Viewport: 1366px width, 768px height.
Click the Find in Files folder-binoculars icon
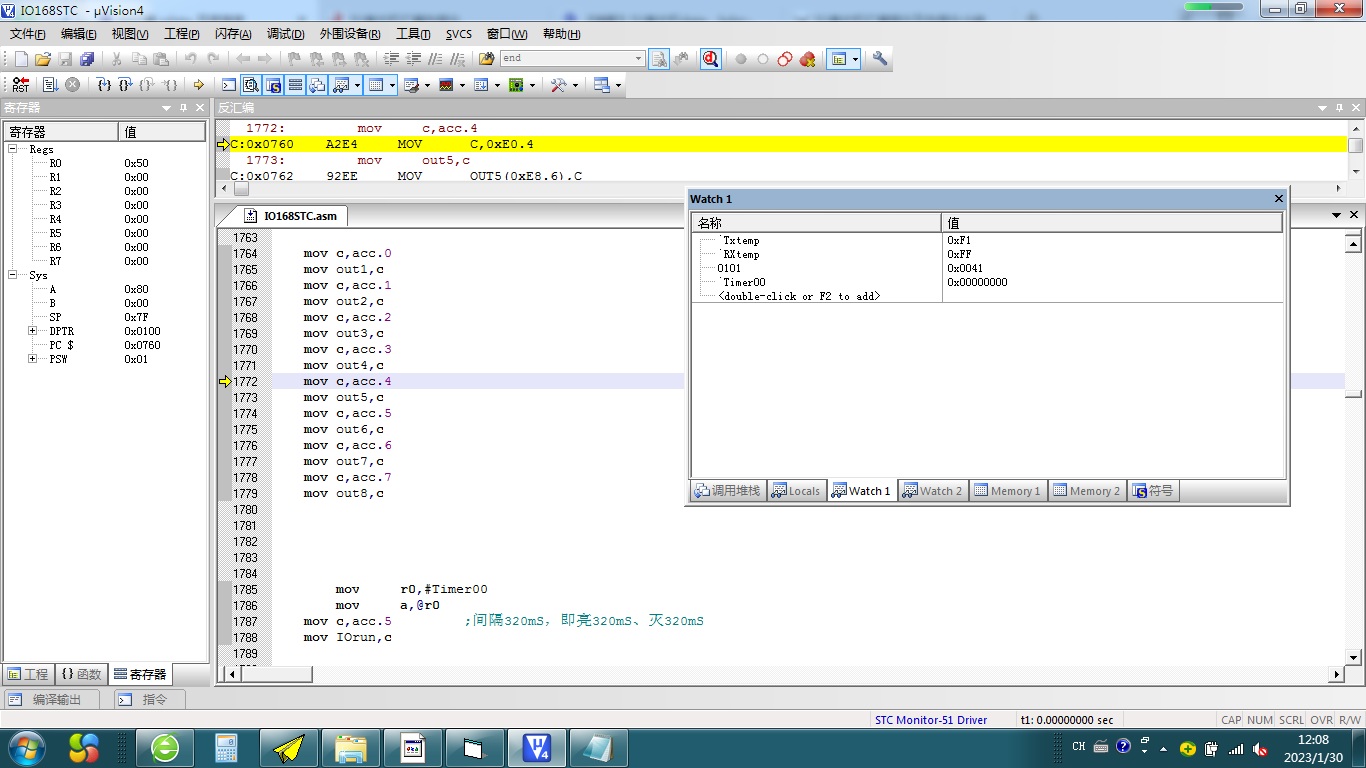[x=486, y=59]
